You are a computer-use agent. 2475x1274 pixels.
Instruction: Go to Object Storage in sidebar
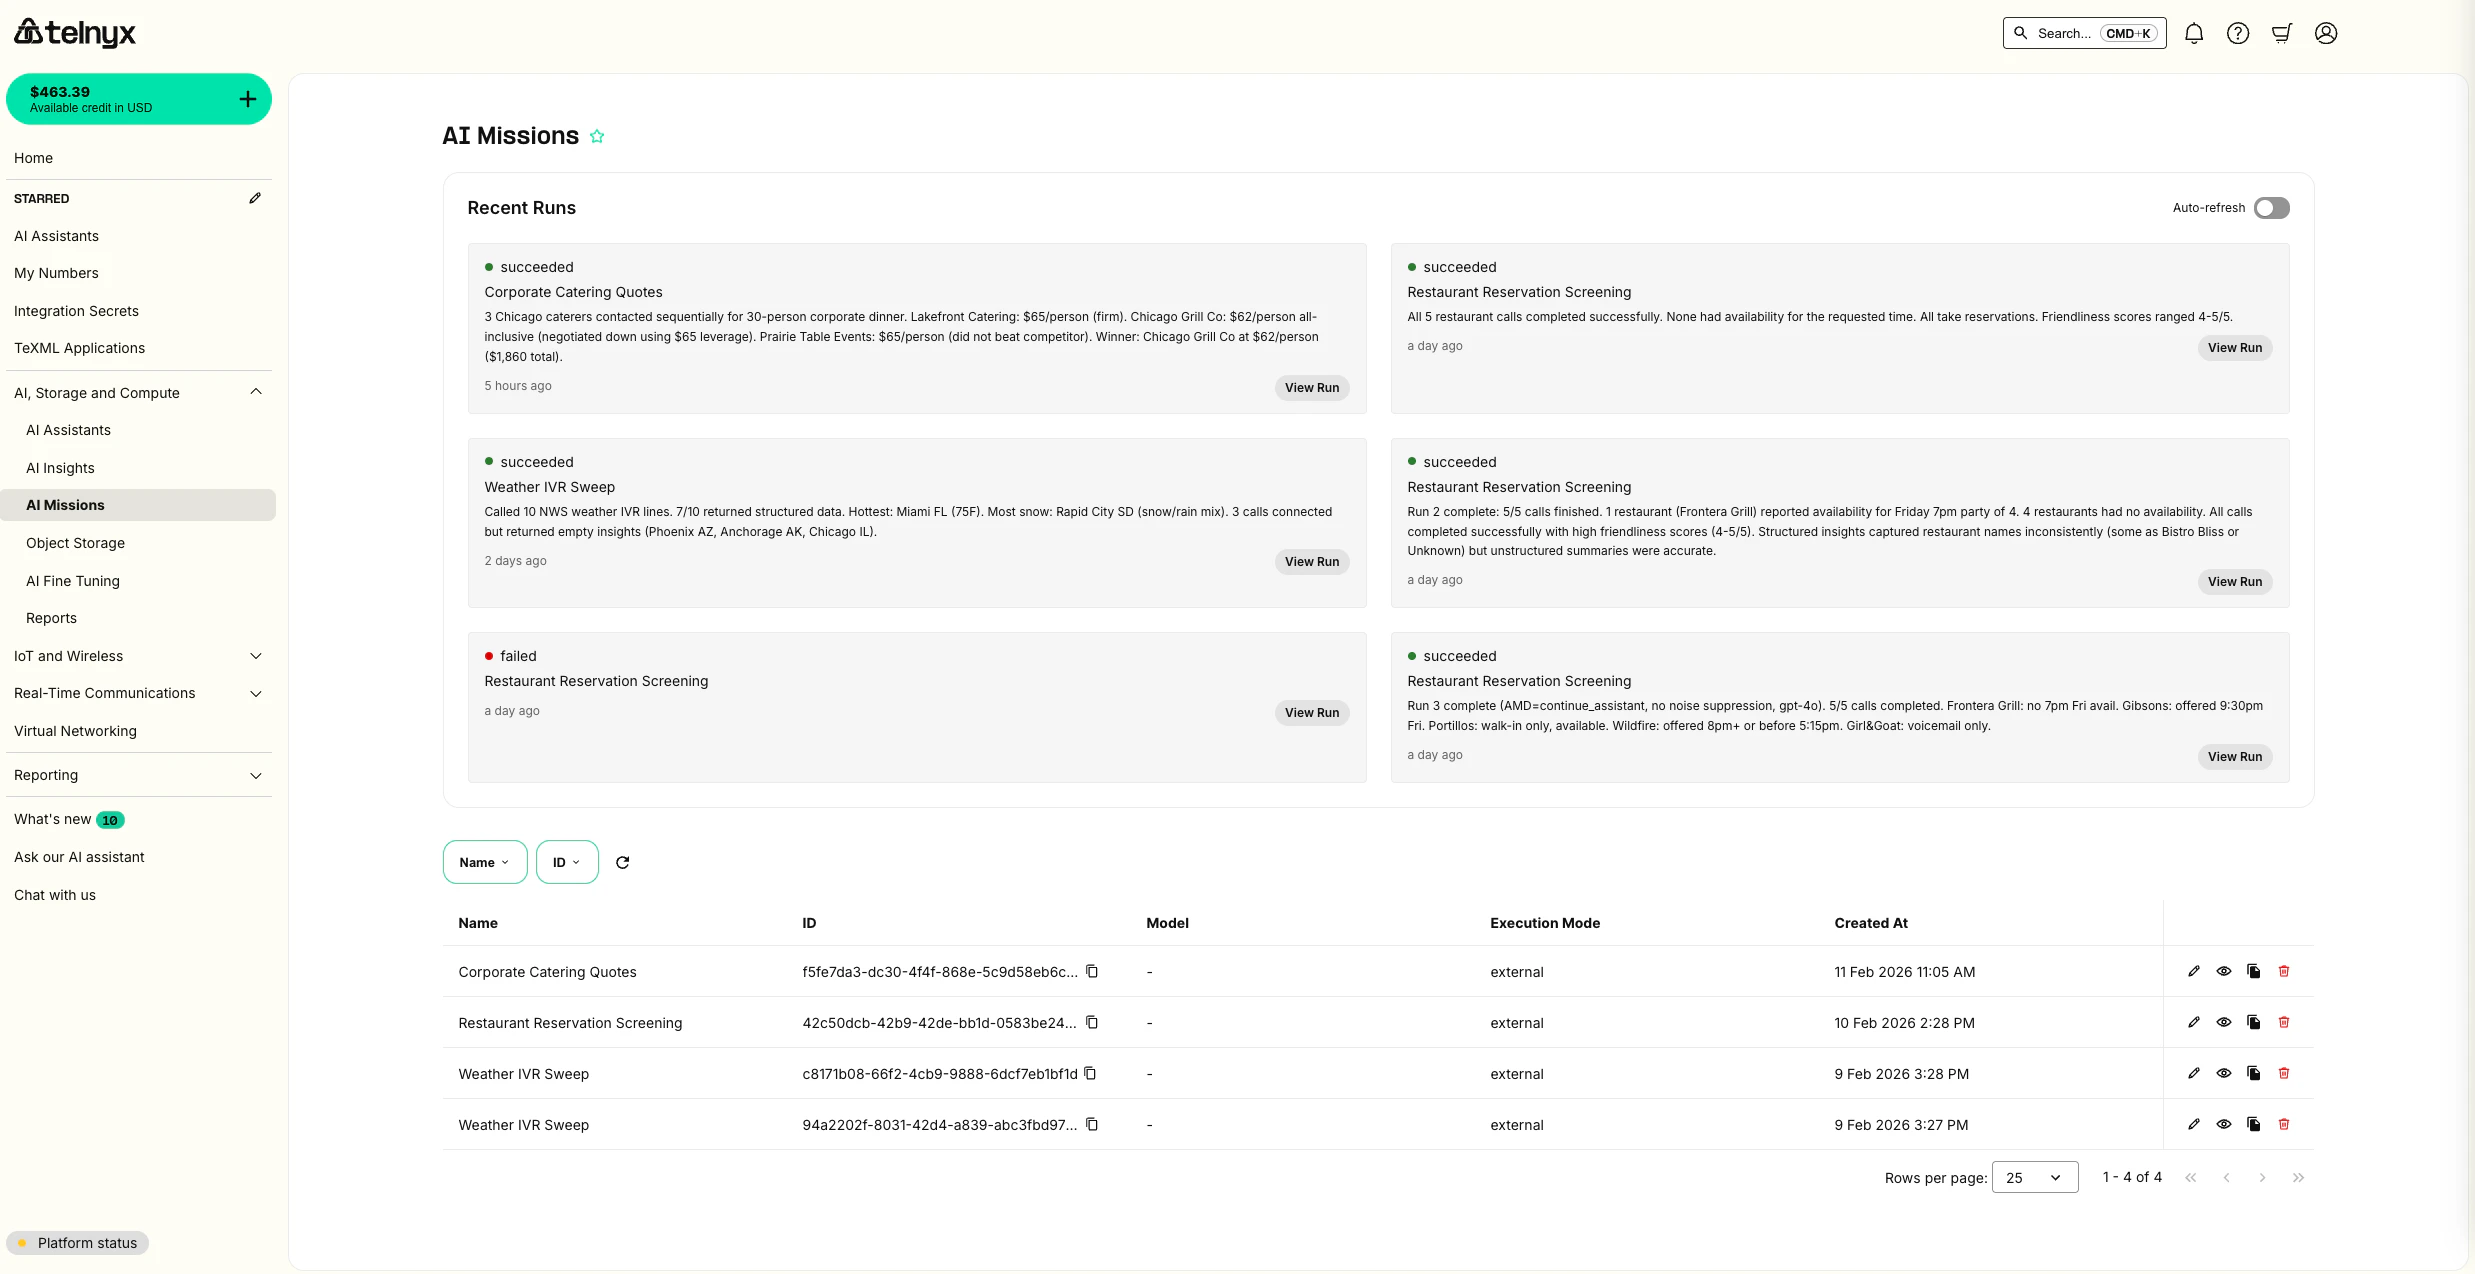(x=75, y=543)
